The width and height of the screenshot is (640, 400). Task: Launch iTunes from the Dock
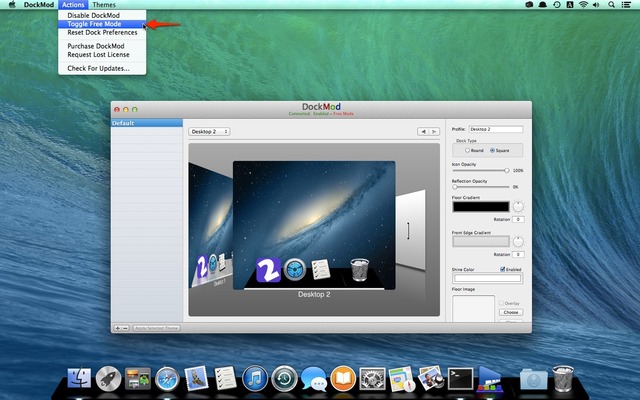pos(254,379)
